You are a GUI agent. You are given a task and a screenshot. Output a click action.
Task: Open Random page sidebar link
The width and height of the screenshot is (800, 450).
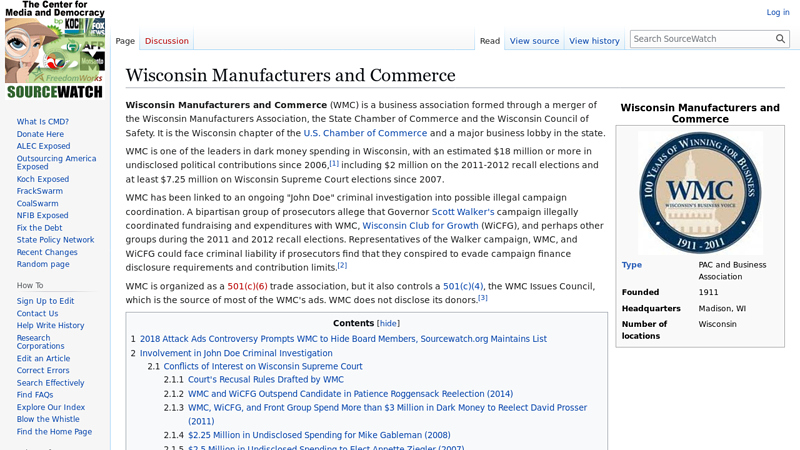click(43, 264)
